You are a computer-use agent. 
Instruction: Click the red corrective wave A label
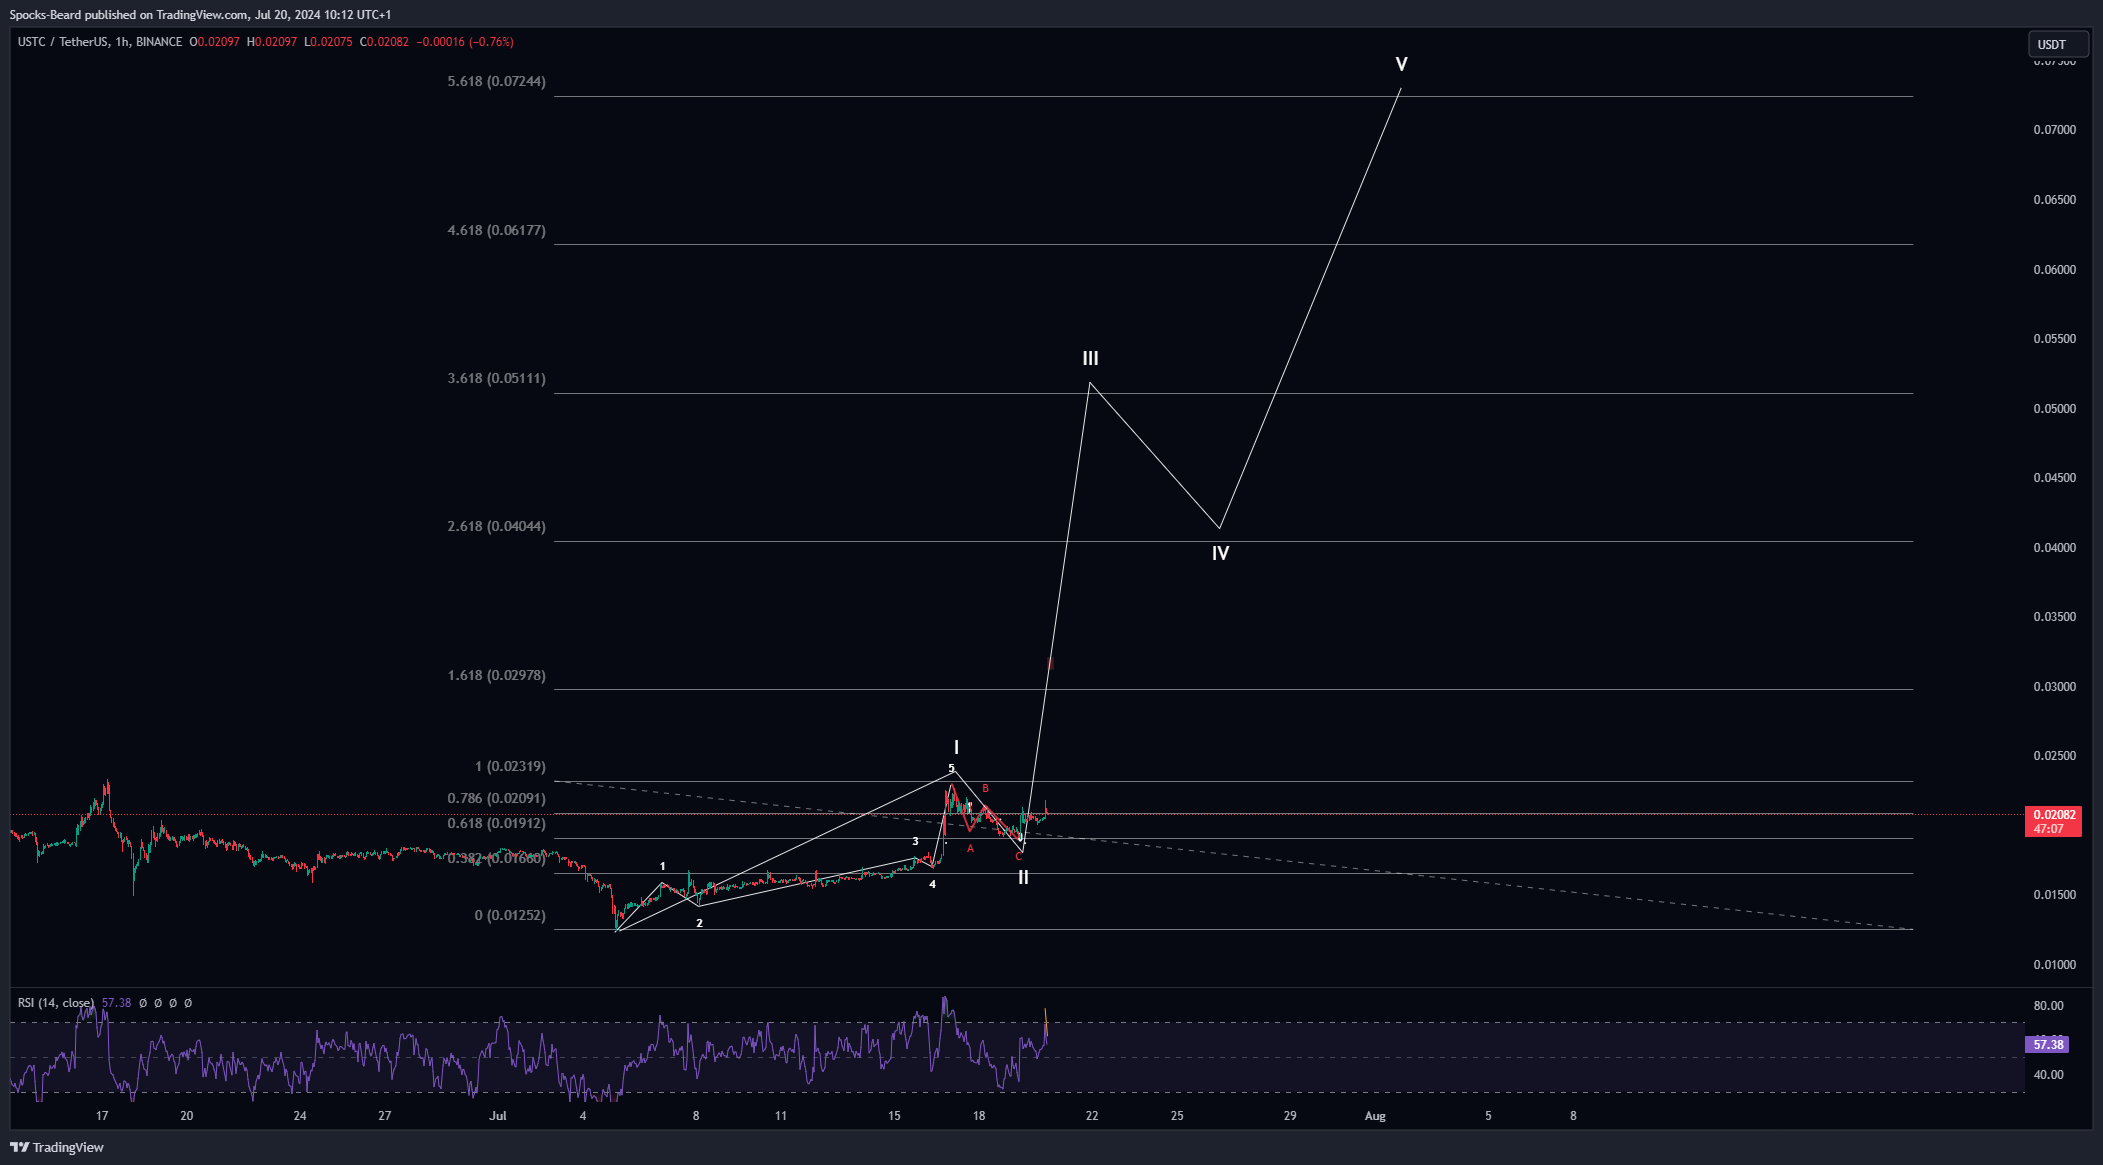(970, 849)
